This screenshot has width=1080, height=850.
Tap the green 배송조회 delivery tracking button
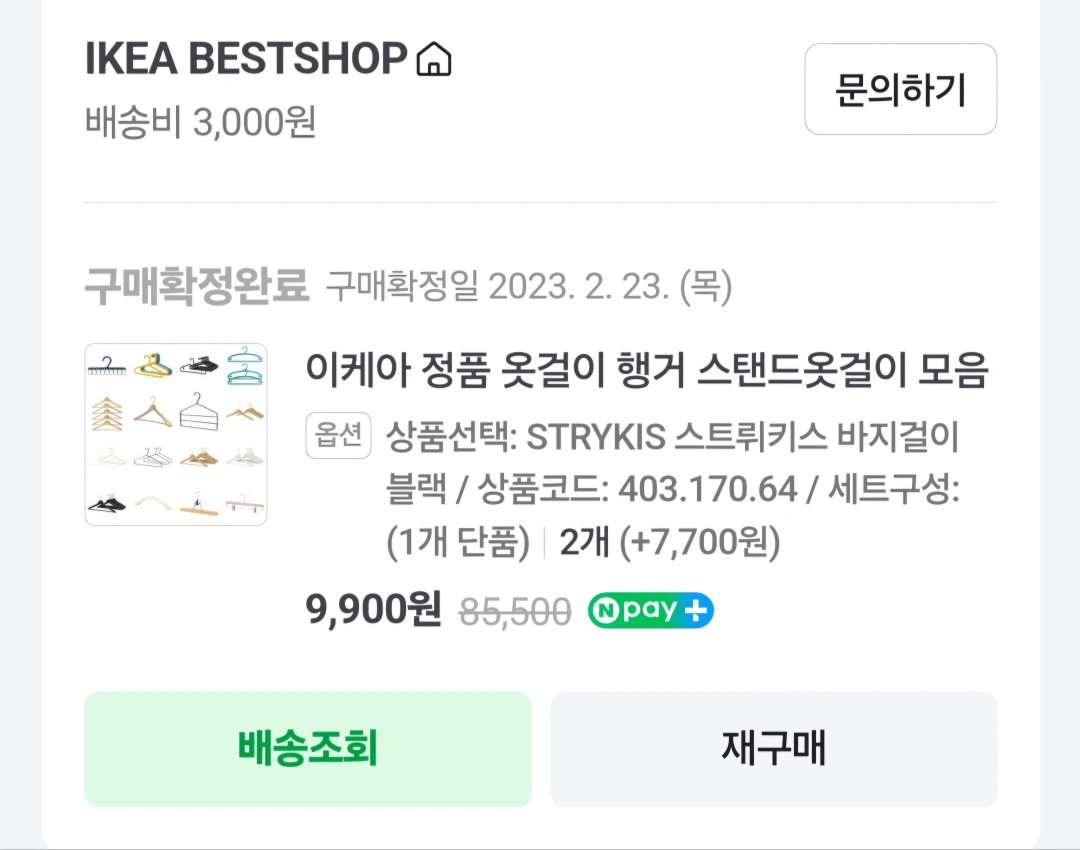coord(307,748)
